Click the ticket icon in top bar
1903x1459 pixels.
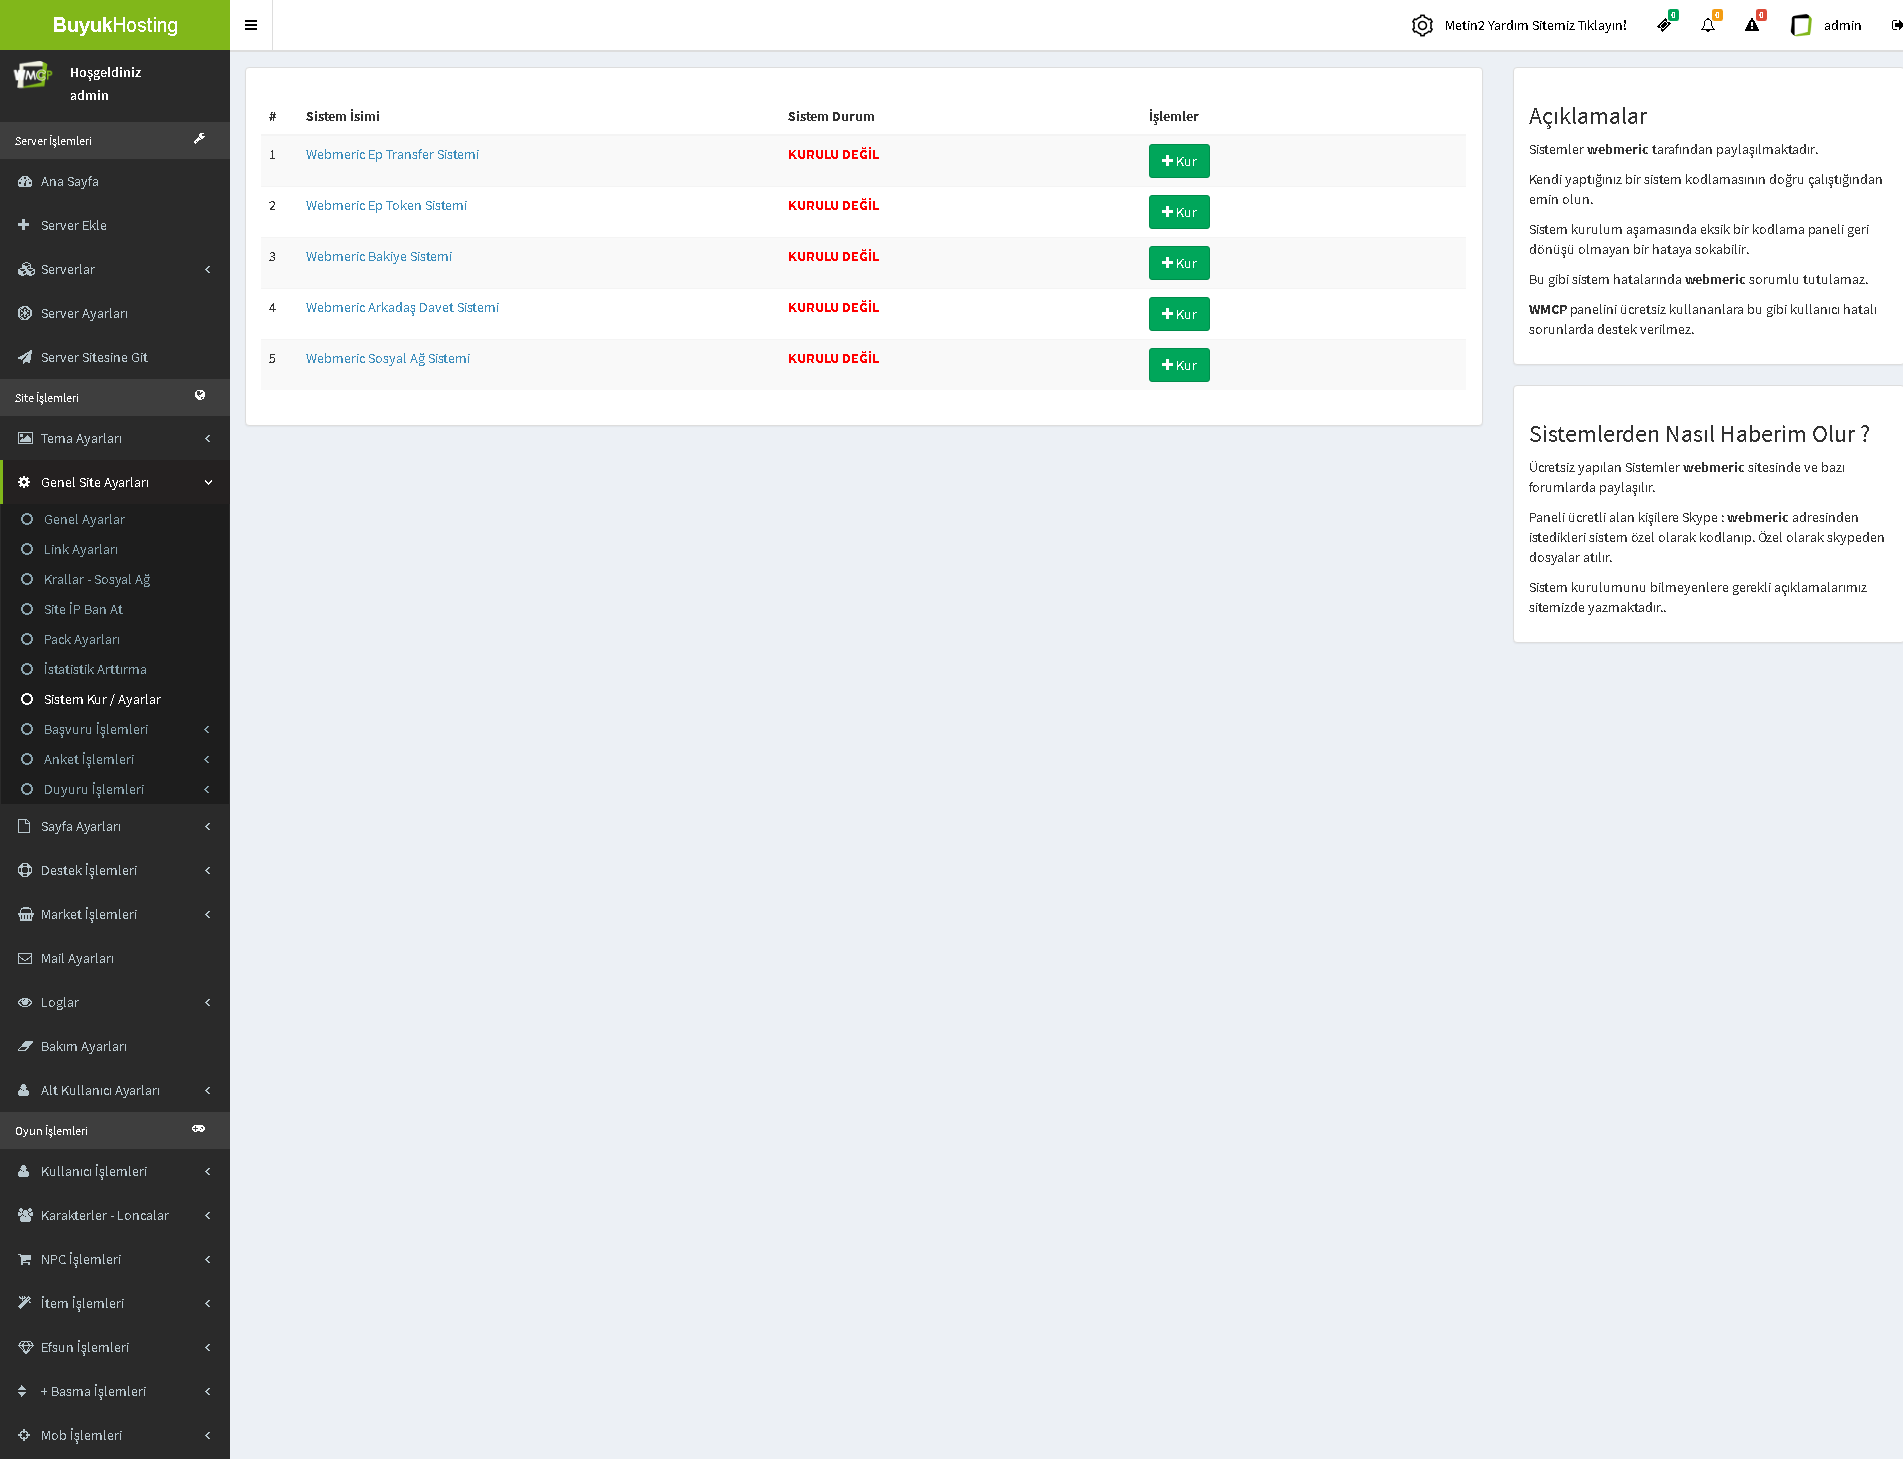pos(1664,25)
